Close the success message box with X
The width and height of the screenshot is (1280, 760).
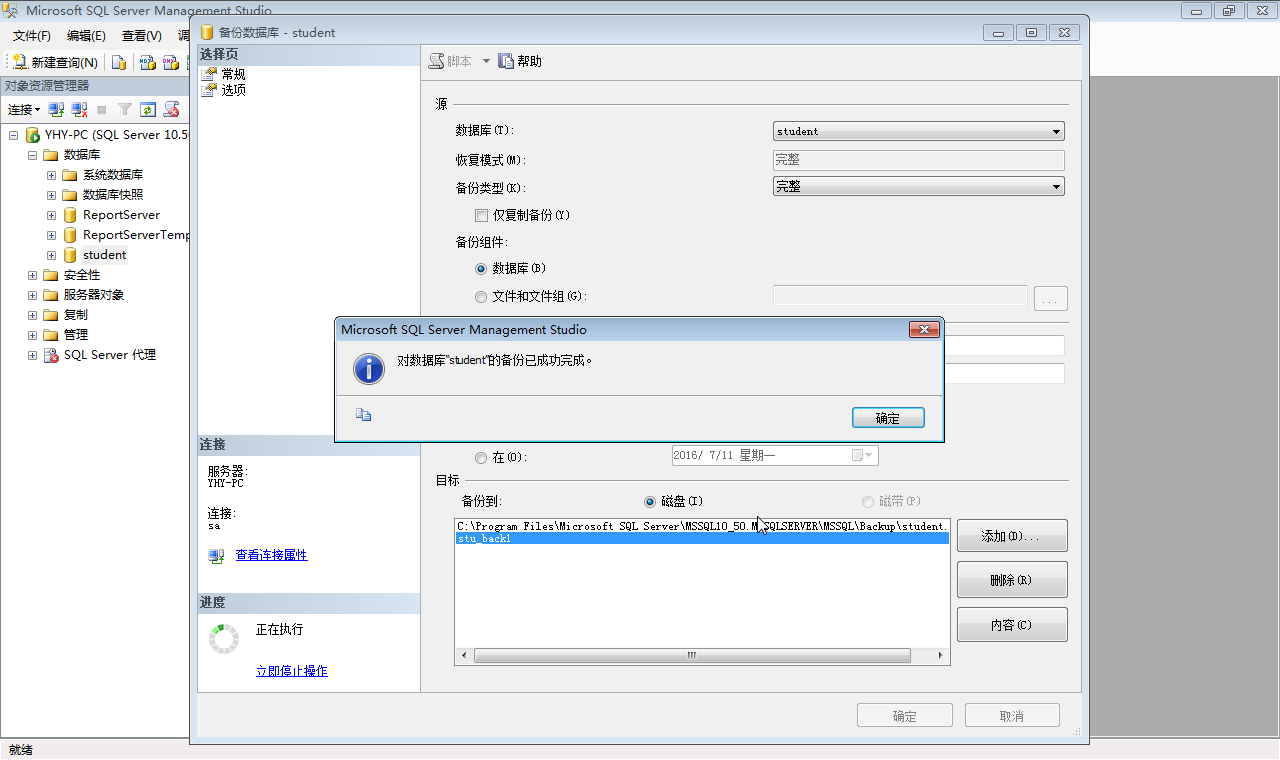point(924,329)
